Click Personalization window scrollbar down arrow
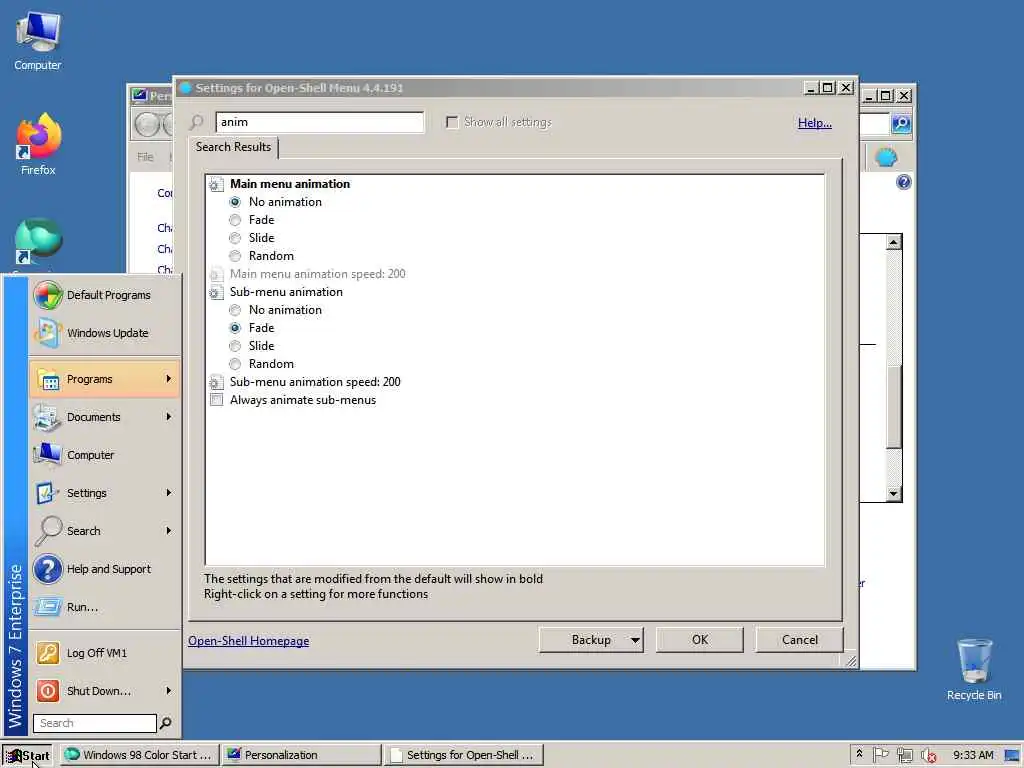 coord(894,494)
